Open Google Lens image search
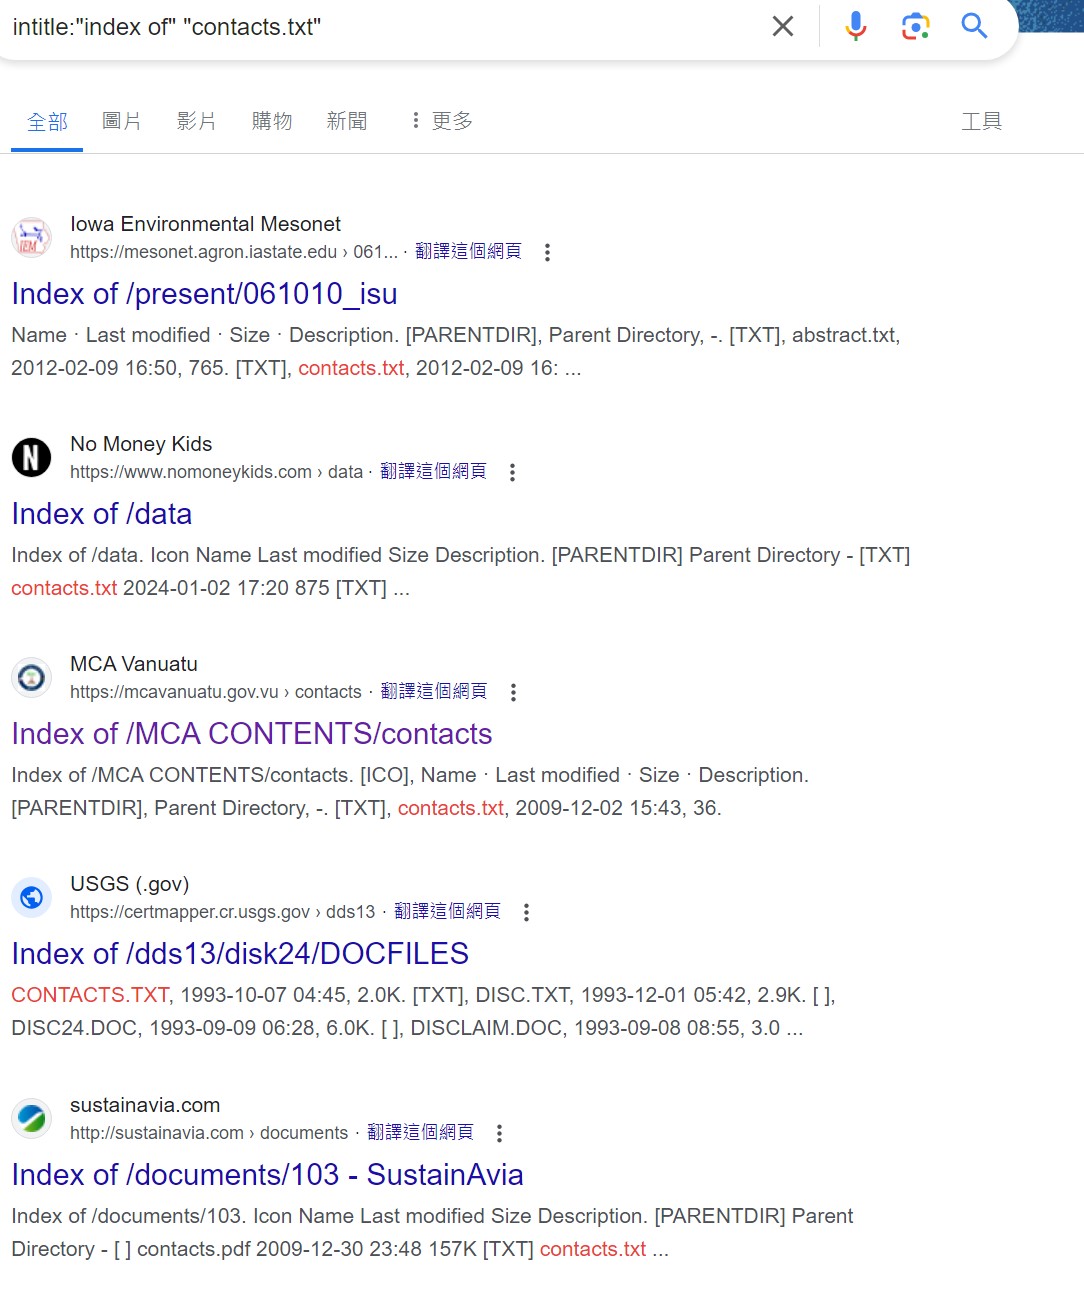This screenshot has width=1084, height=1293. pyautogui.click(x=914, y=26)
